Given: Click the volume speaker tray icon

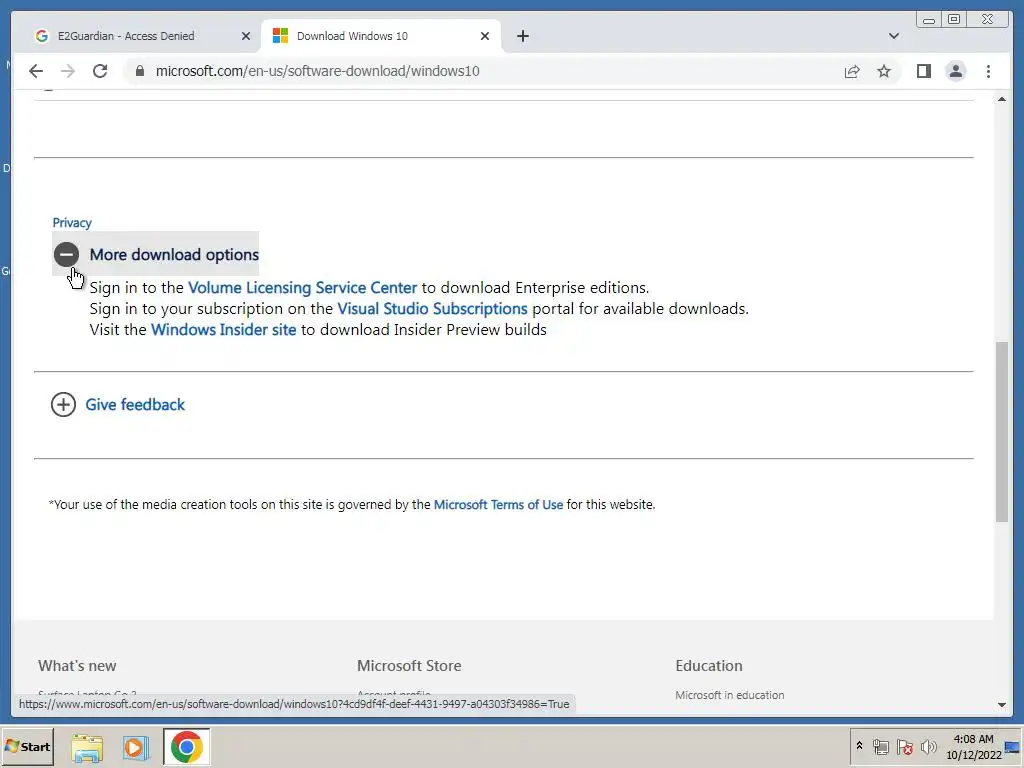Looking at the screenshot, I should [x=928, y=747].
